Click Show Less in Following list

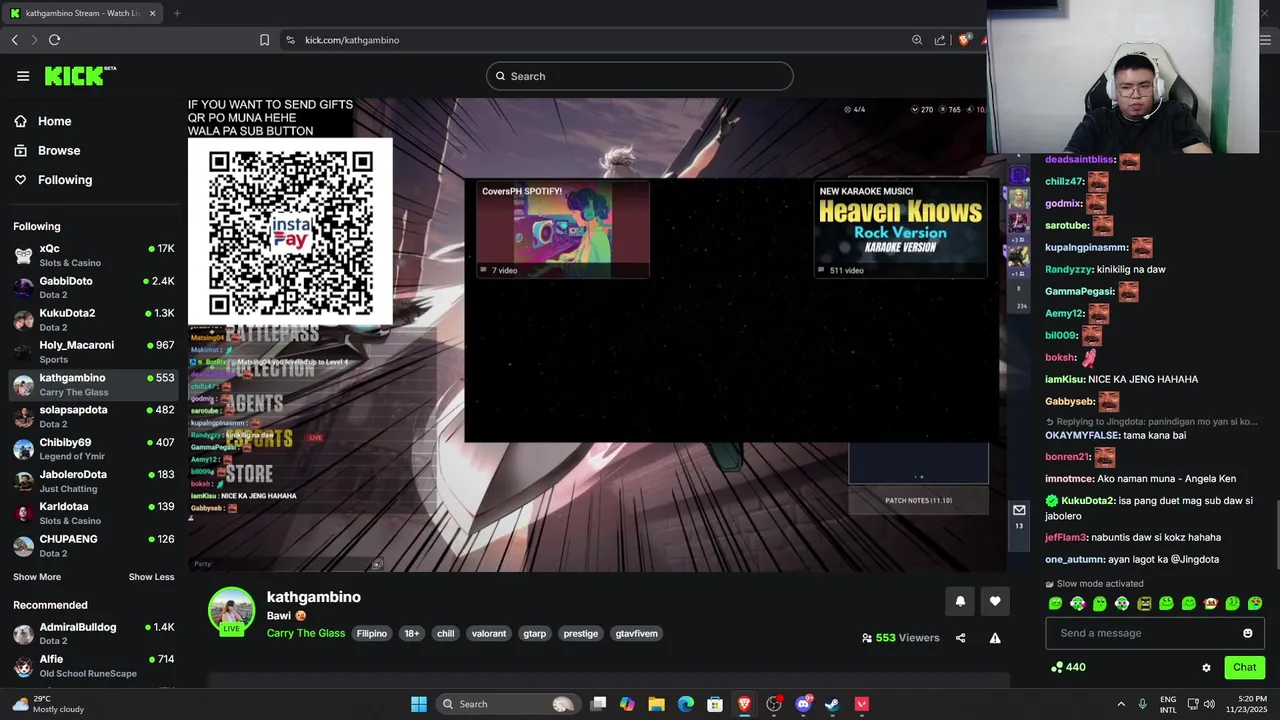(151, 577)
